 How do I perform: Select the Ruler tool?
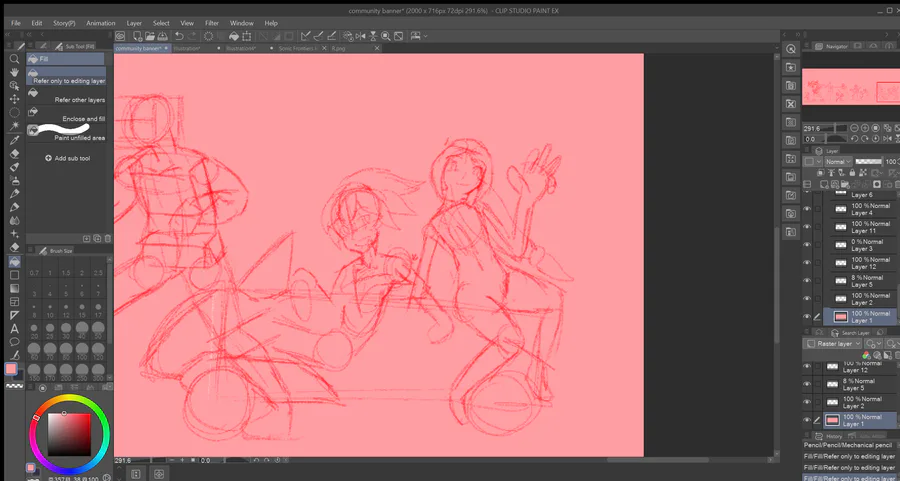pos(14,315)
